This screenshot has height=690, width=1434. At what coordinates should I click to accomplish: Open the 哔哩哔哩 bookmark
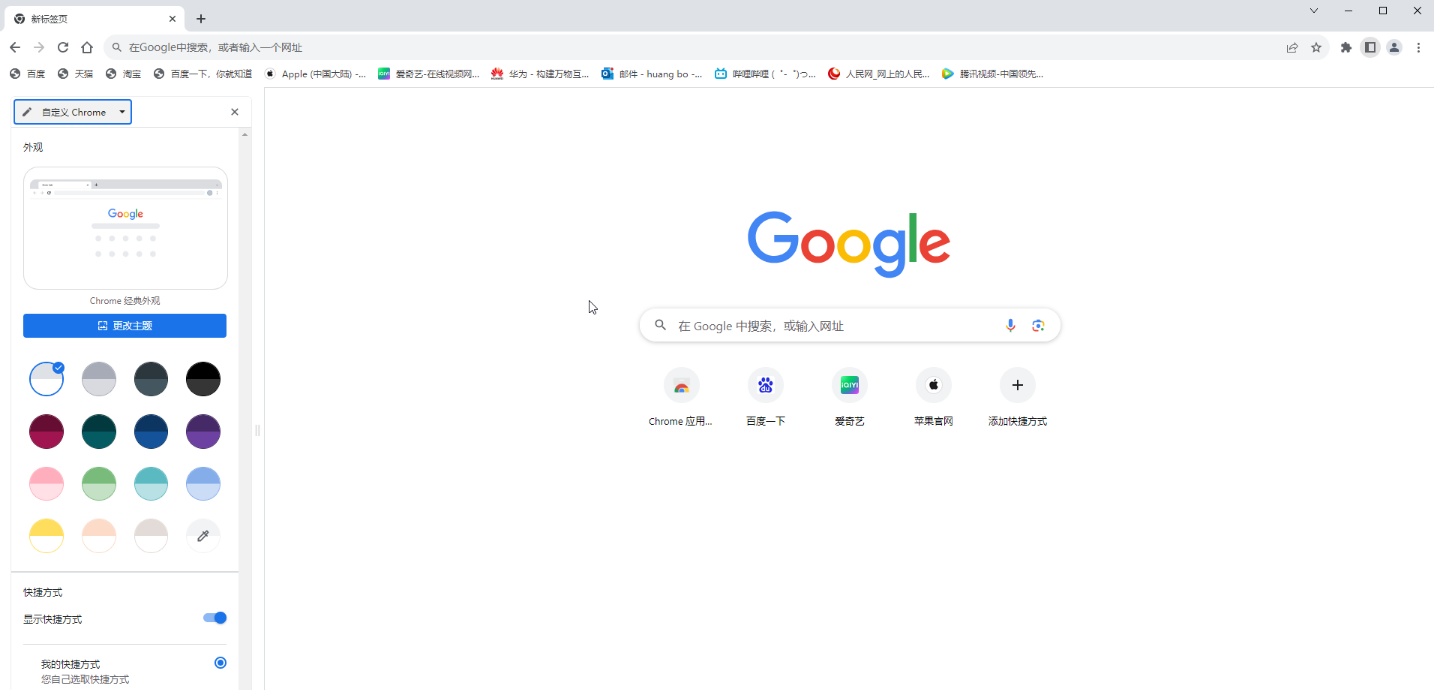coord(765,73)
